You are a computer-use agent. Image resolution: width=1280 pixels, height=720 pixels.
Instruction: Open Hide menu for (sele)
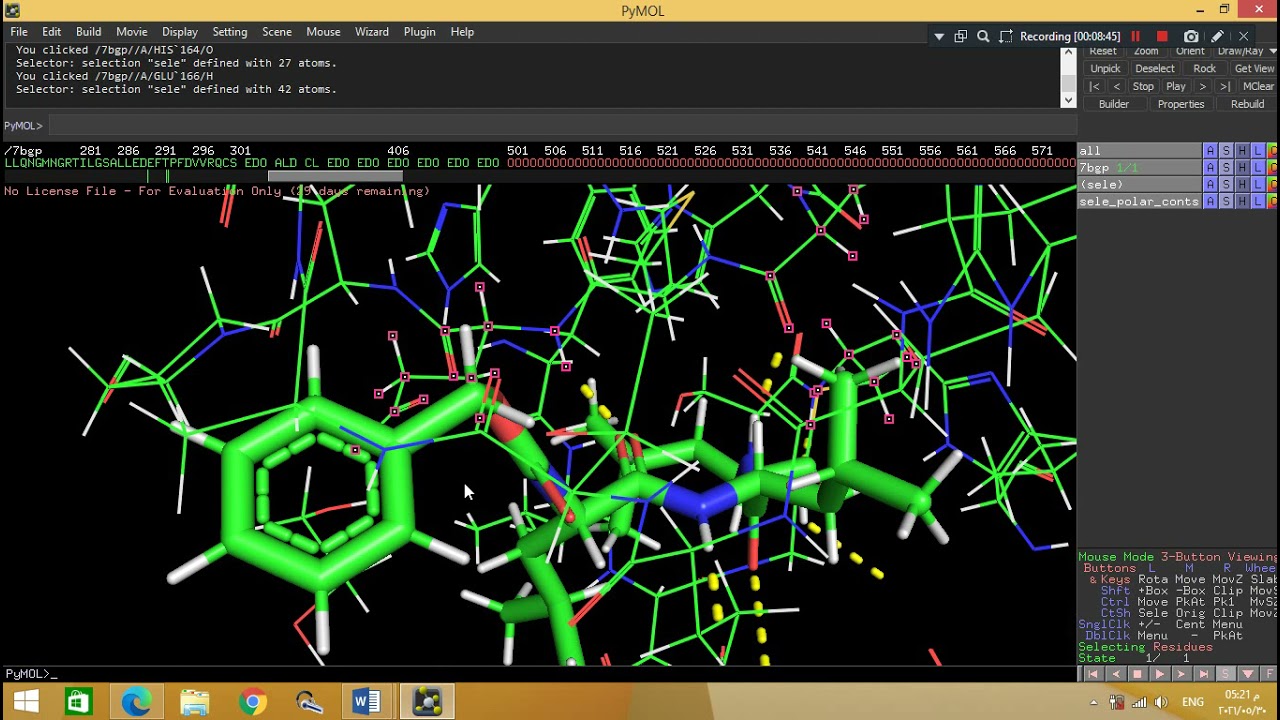[x=1242, y=185]
